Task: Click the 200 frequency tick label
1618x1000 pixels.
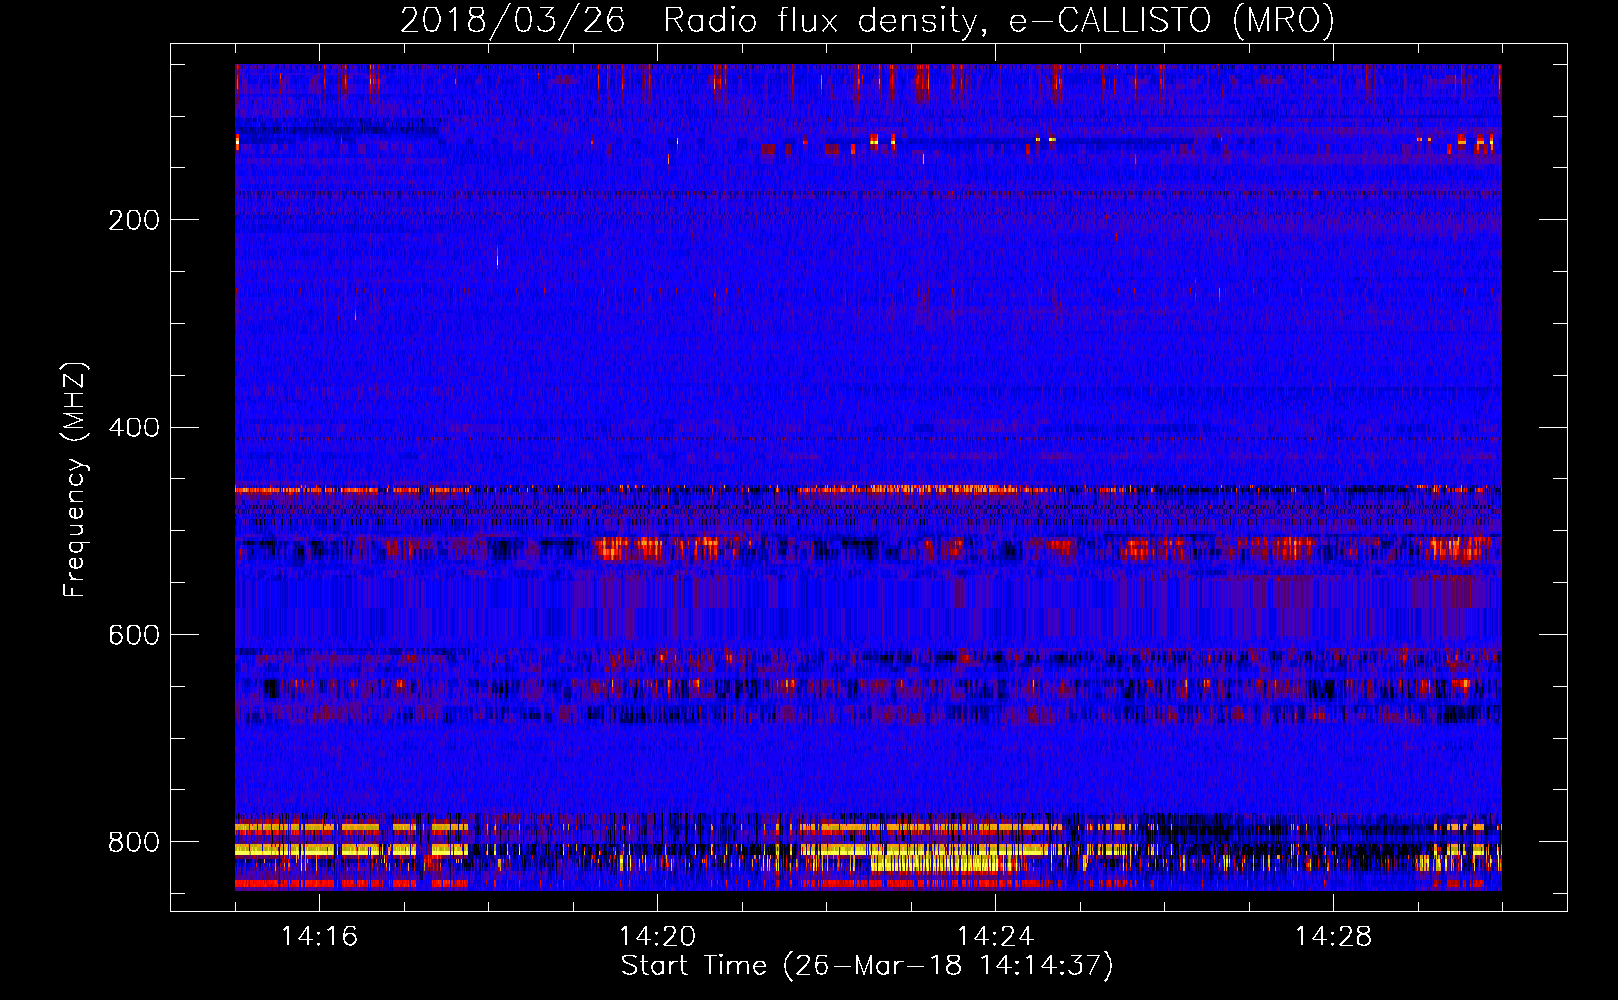Action: click(134, 220)
